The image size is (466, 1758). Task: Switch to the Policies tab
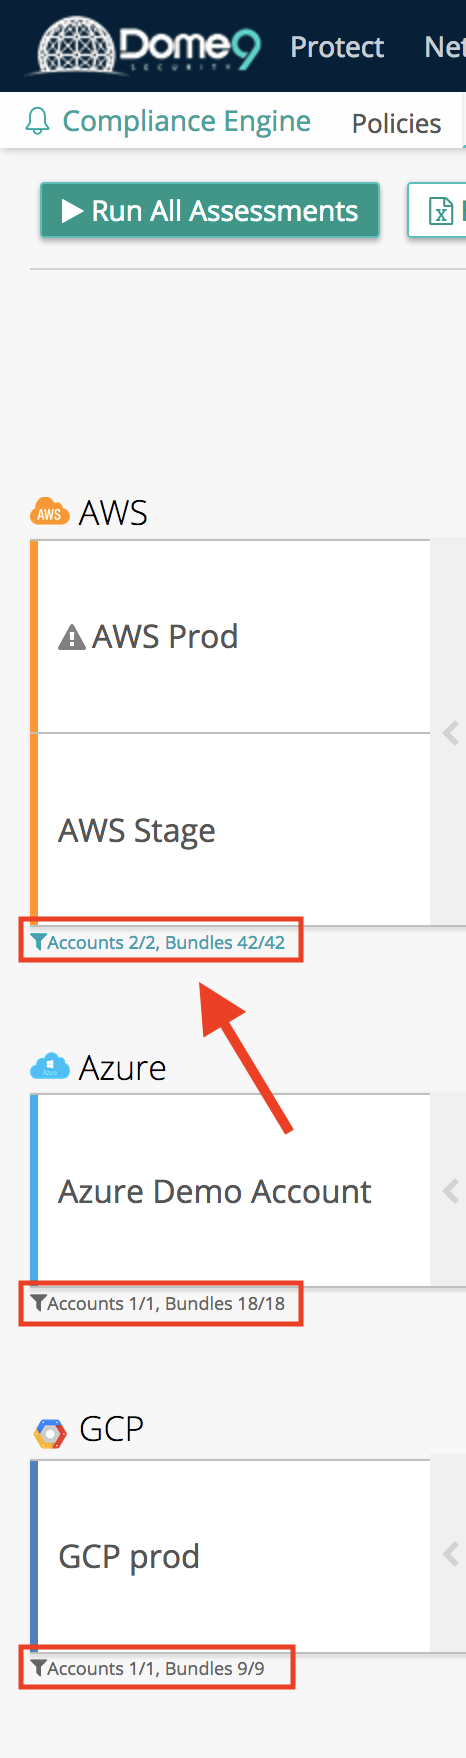396,123
